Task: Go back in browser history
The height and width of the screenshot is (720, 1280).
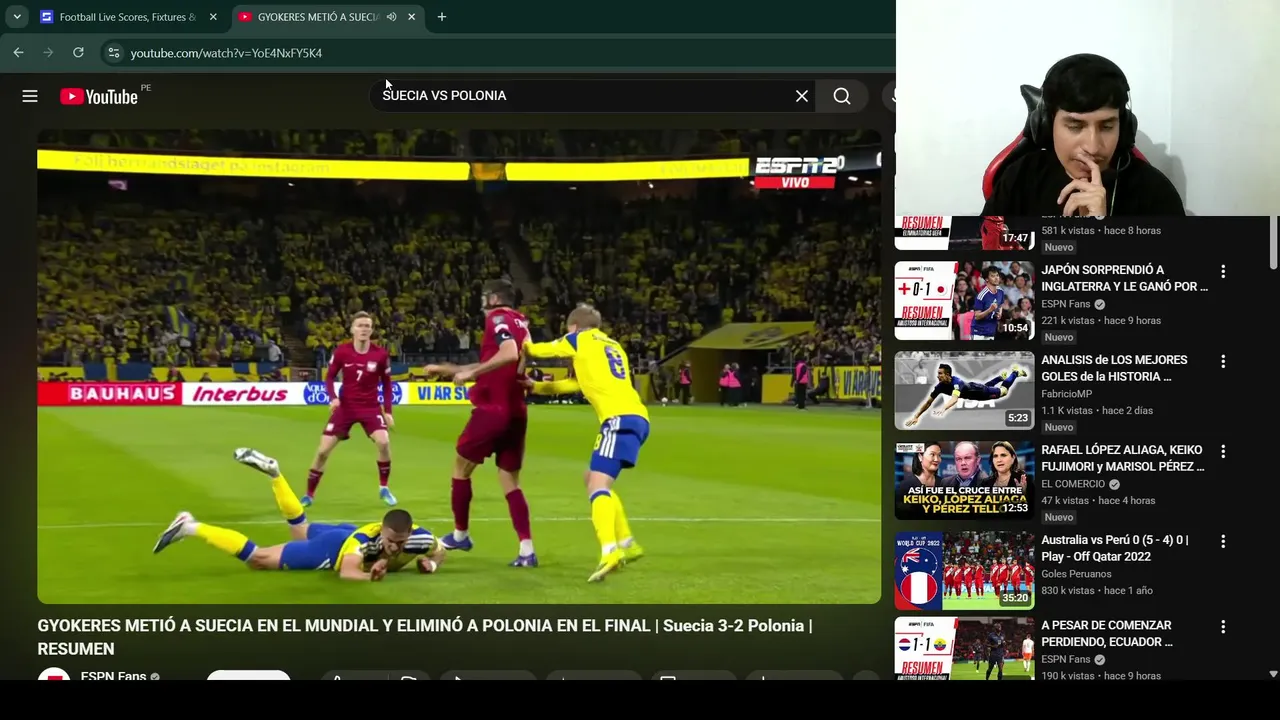Action: point(18,53)
